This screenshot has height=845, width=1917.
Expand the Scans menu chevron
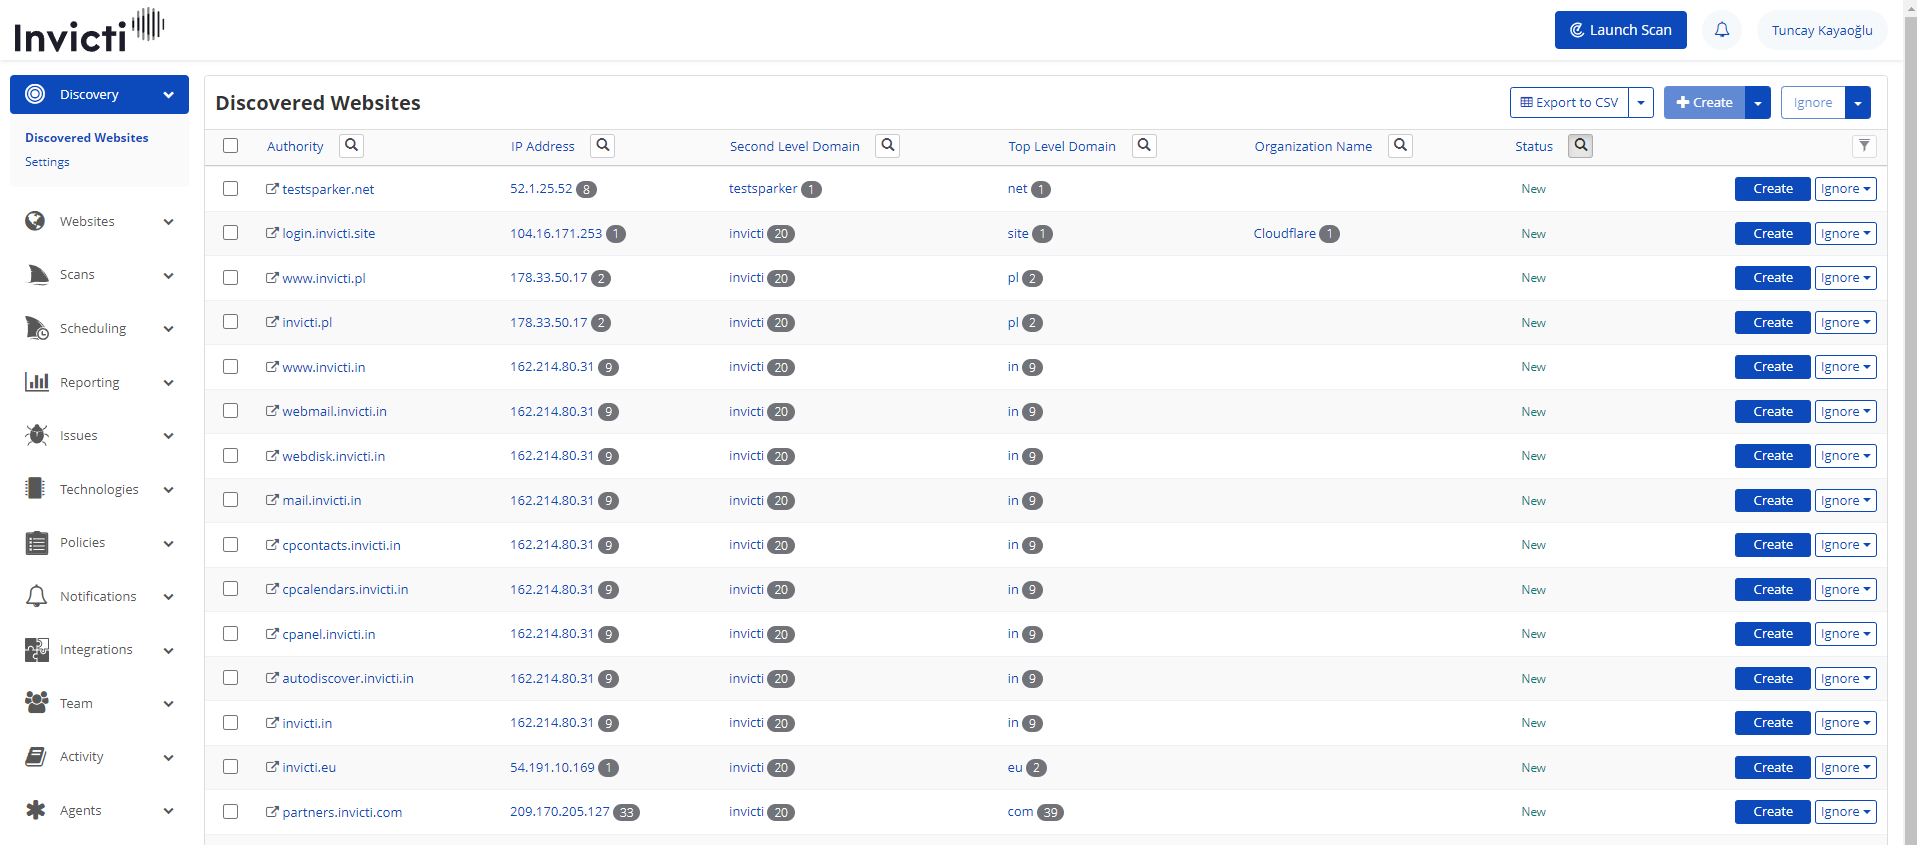coord(169,276)
